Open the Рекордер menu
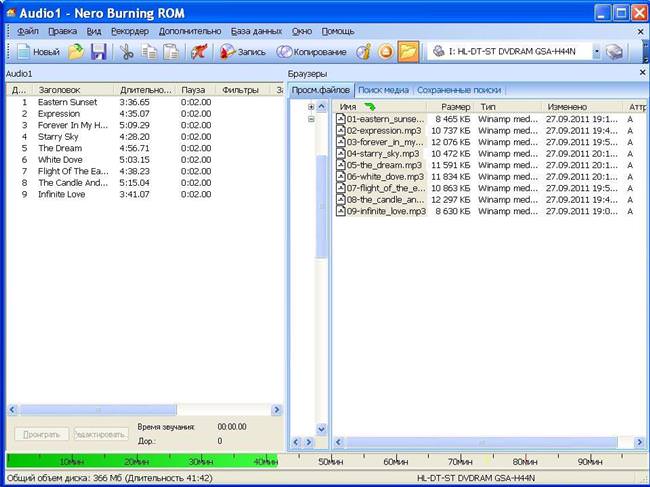 tap(130, 31)
